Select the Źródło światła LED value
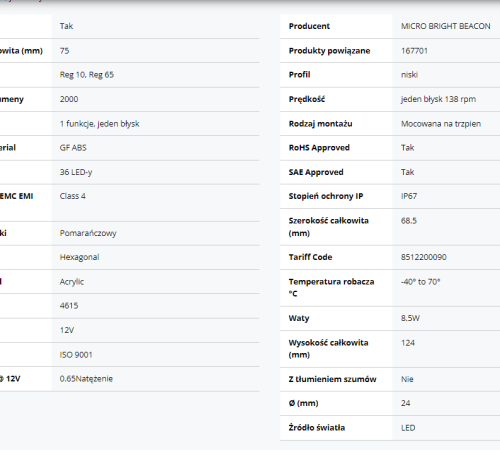500x450 pixels. pos(408,428)
